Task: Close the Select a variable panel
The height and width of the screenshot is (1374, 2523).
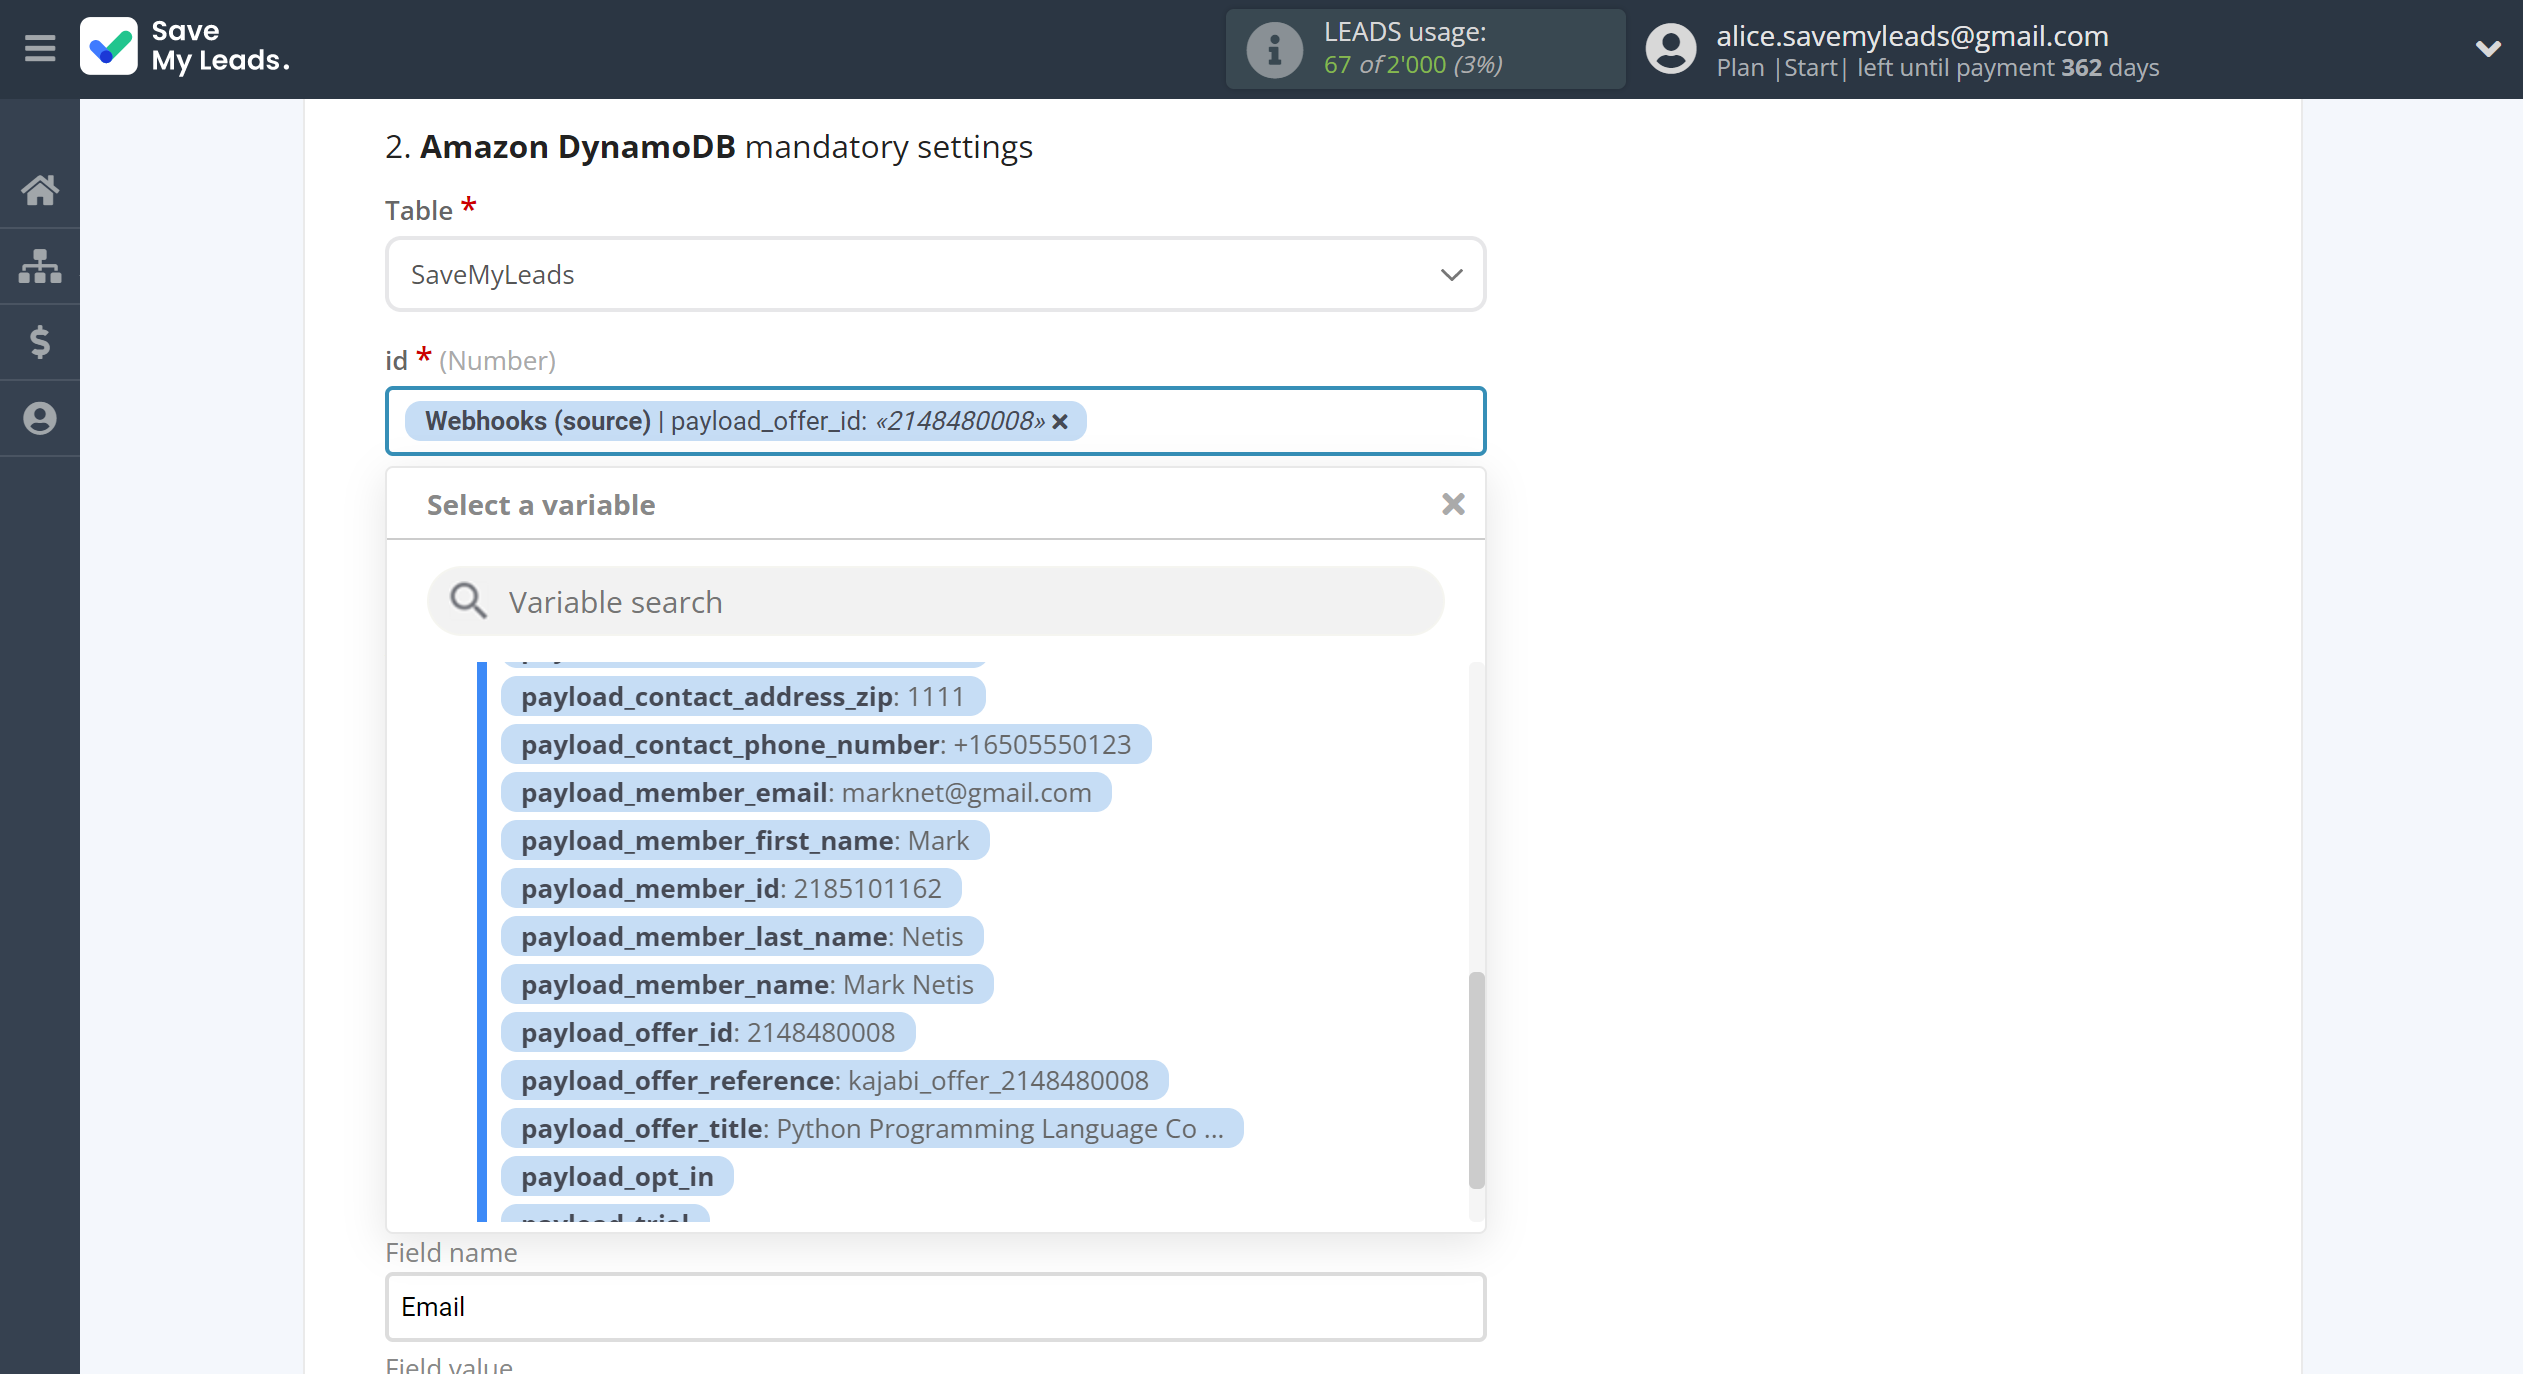Action: click(1453, 504)
